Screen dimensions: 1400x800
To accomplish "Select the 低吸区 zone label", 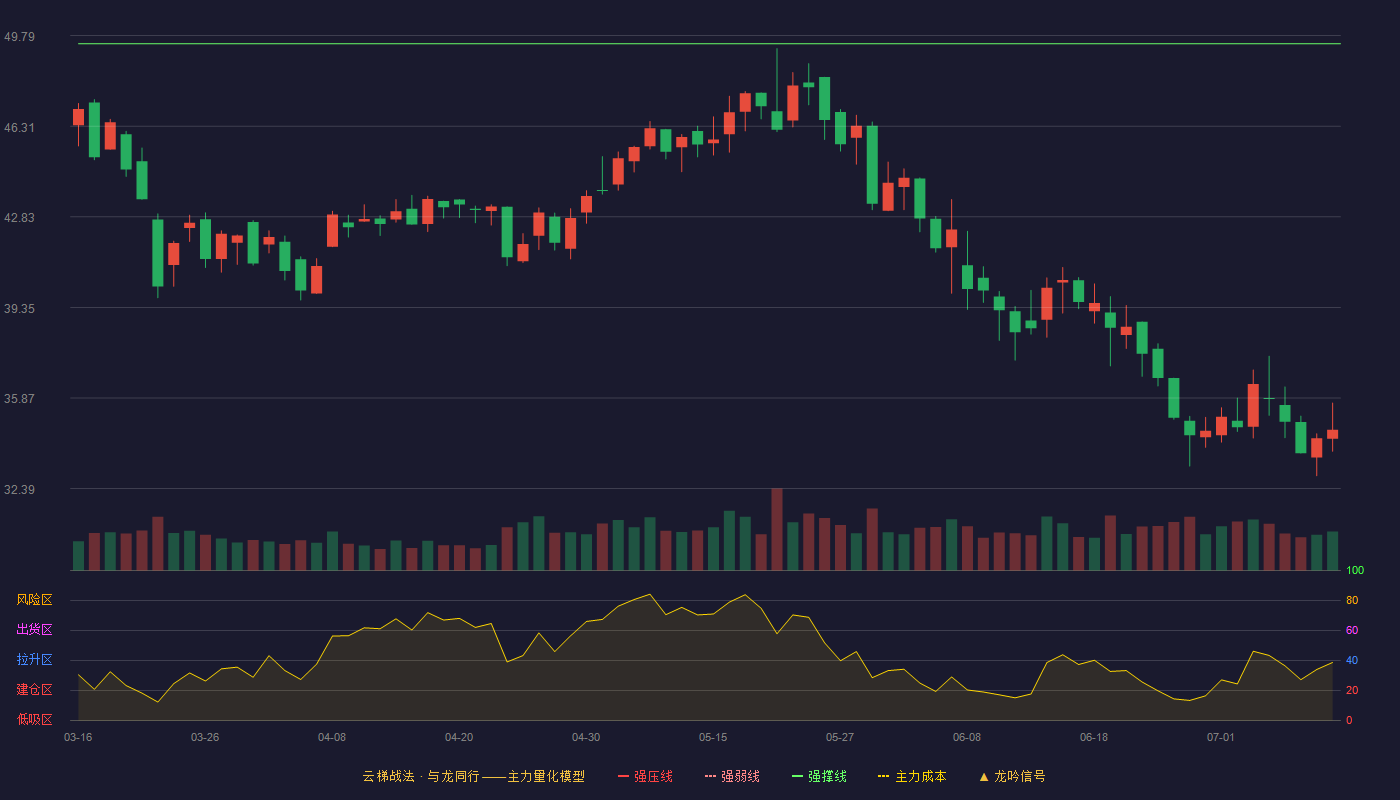I will (34, 719).
